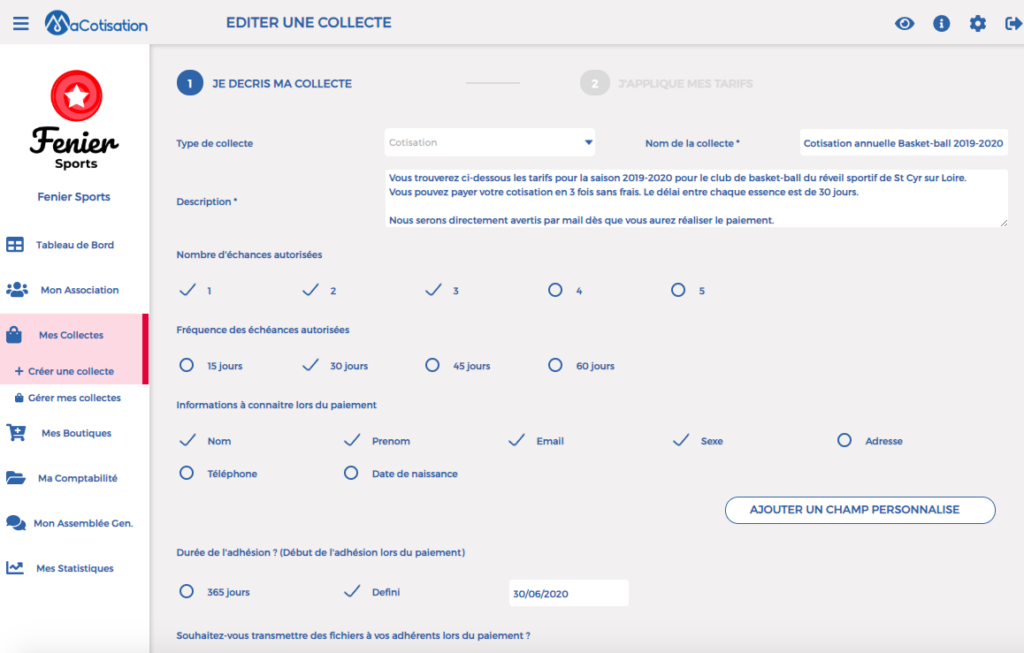
Task: Check the Téléphone option
Action: pyautogui.click(x=187, y=473)
